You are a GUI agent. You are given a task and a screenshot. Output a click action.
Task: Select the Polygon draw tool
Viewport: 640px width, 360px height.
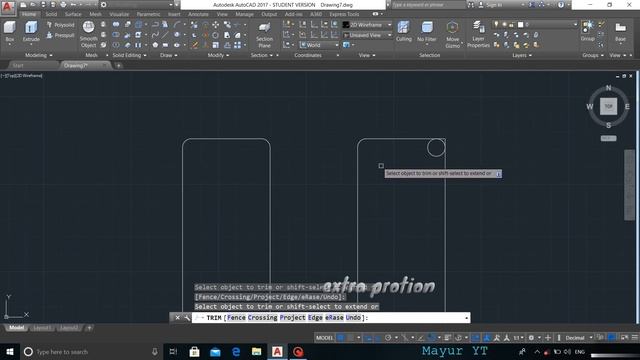pos(155,45)
